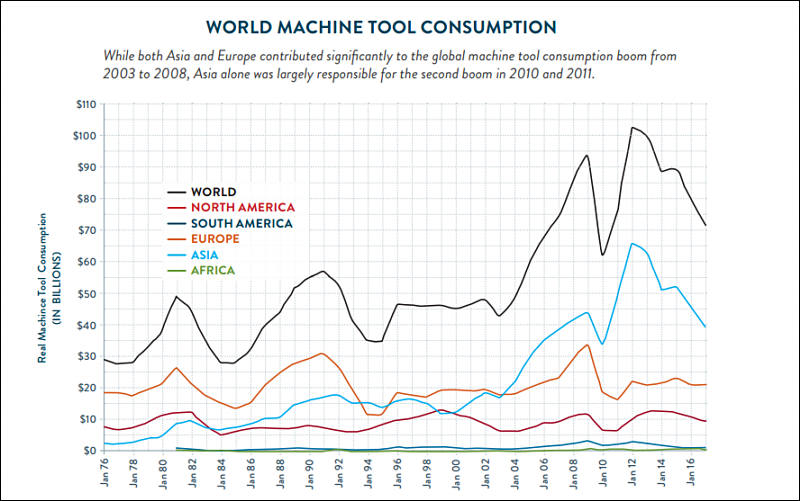Click the Jan 84 x-axis label
Image resolution: width=800 pixels, height=501 pixels.
pyautogui.click(x=222, y=472)
